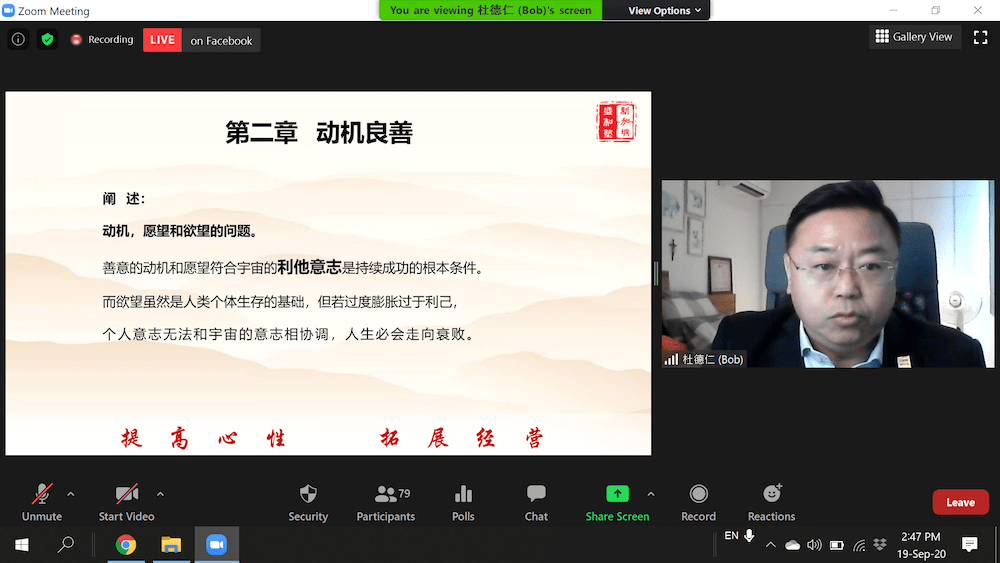
Task: Enter full screen mode
Action: click(981, 37)
